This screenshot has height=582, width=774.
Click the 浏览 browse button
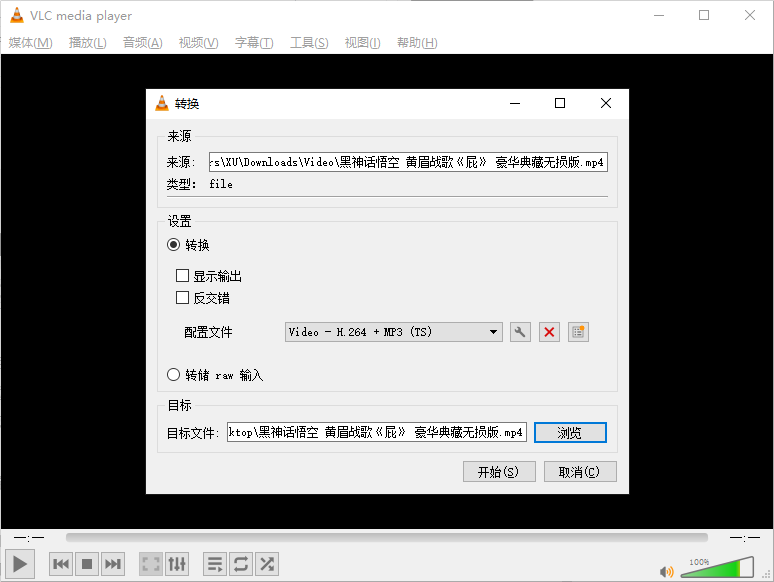coord(570,432)
